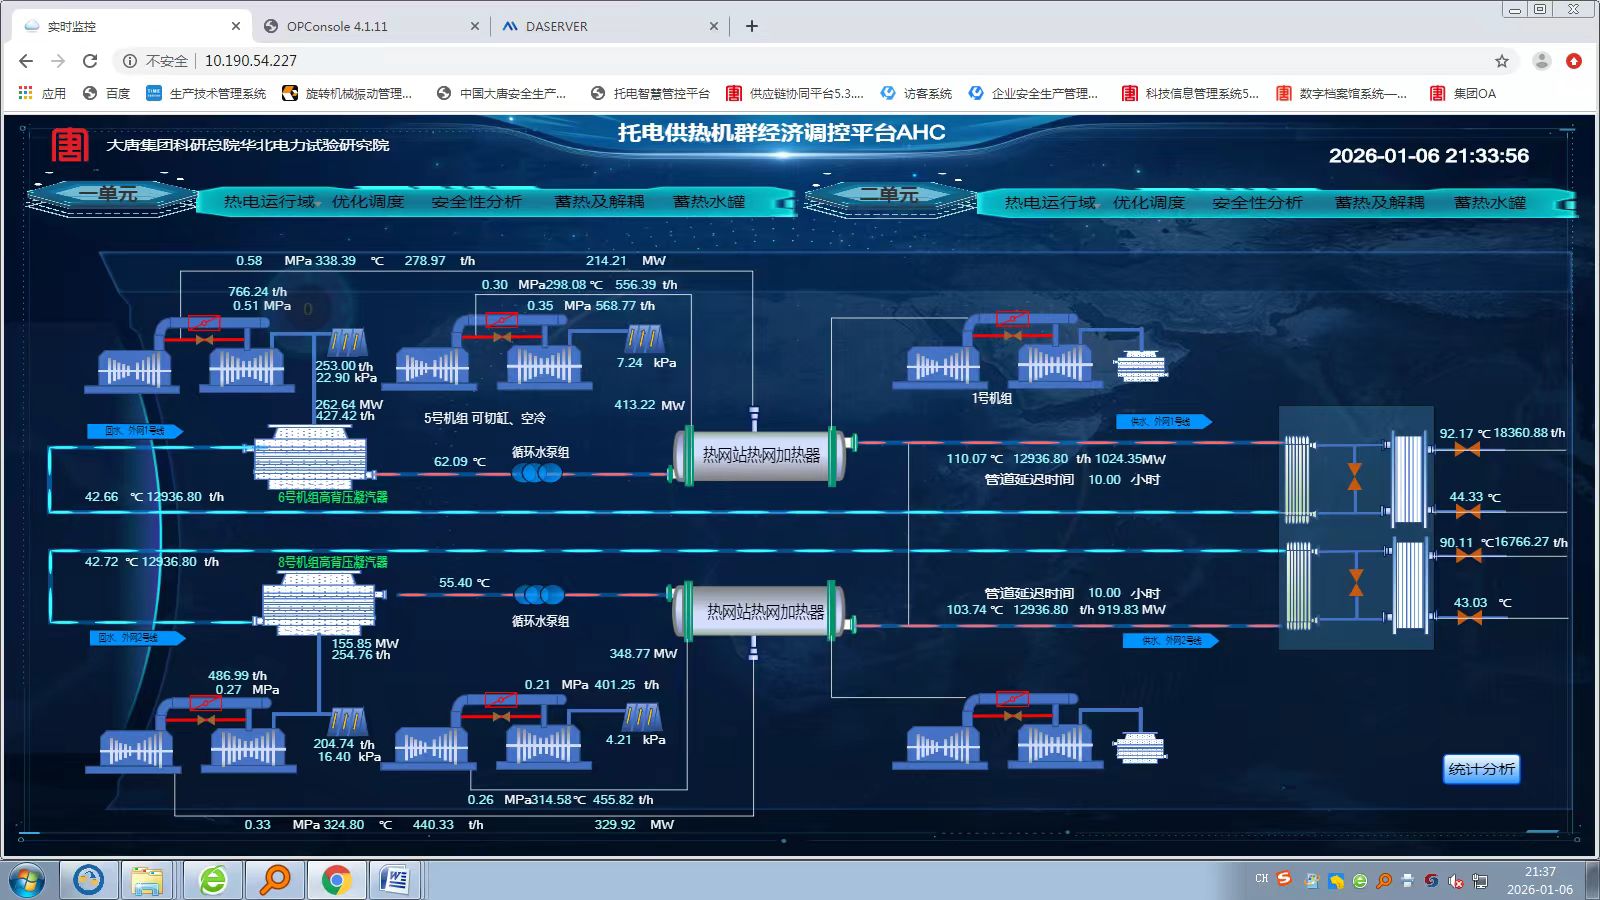This screenshot has height=900, width=1600.
Task: Click the valve next to 92.17 ℃ reading
Action: pyautogui.click(x=1467, y=450)
